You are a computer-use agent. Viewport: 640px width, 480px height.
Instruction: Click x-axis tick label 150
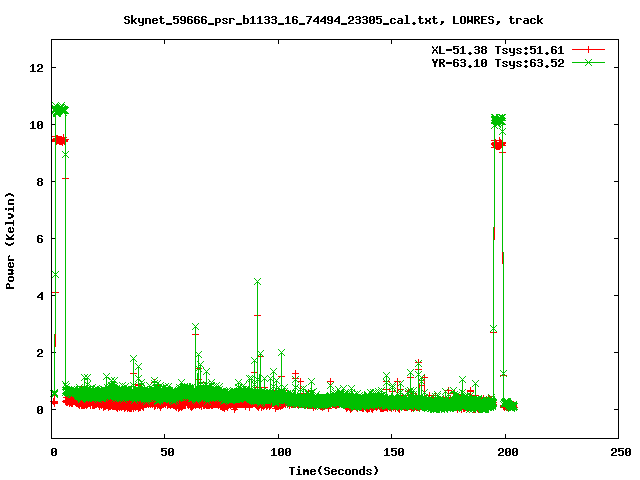click(394, 452)
